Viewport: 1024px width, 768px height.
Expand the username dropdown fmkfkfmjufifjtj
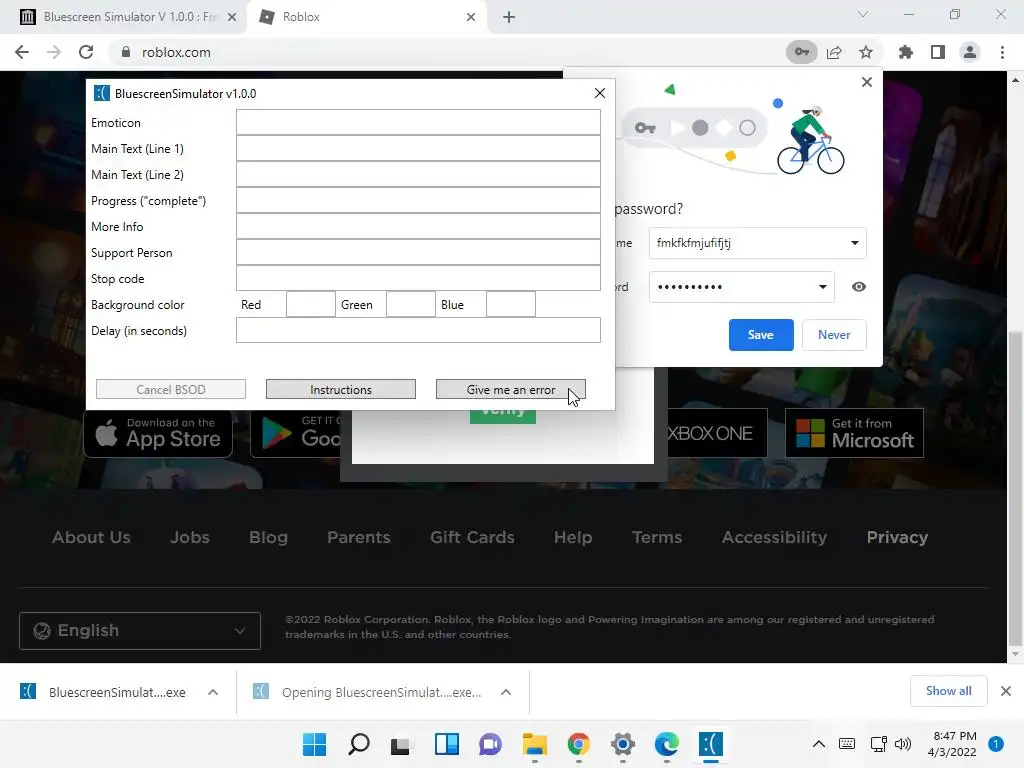[x=854, y=243]
